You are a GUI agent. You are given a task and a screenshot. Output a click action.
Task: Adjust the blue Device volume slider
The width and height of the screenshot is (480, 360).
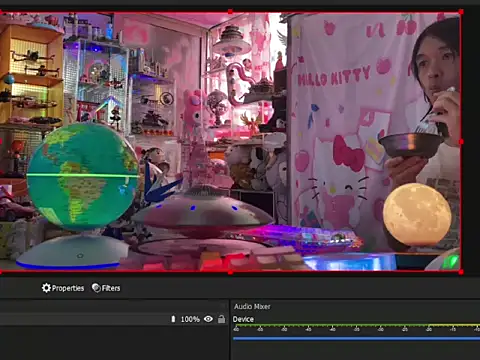[x=356, y=338]
